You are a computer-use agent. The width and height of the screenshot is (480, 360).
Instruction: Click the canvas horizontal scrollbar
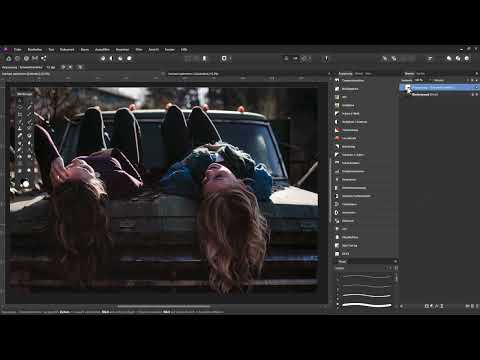(164, 306)
